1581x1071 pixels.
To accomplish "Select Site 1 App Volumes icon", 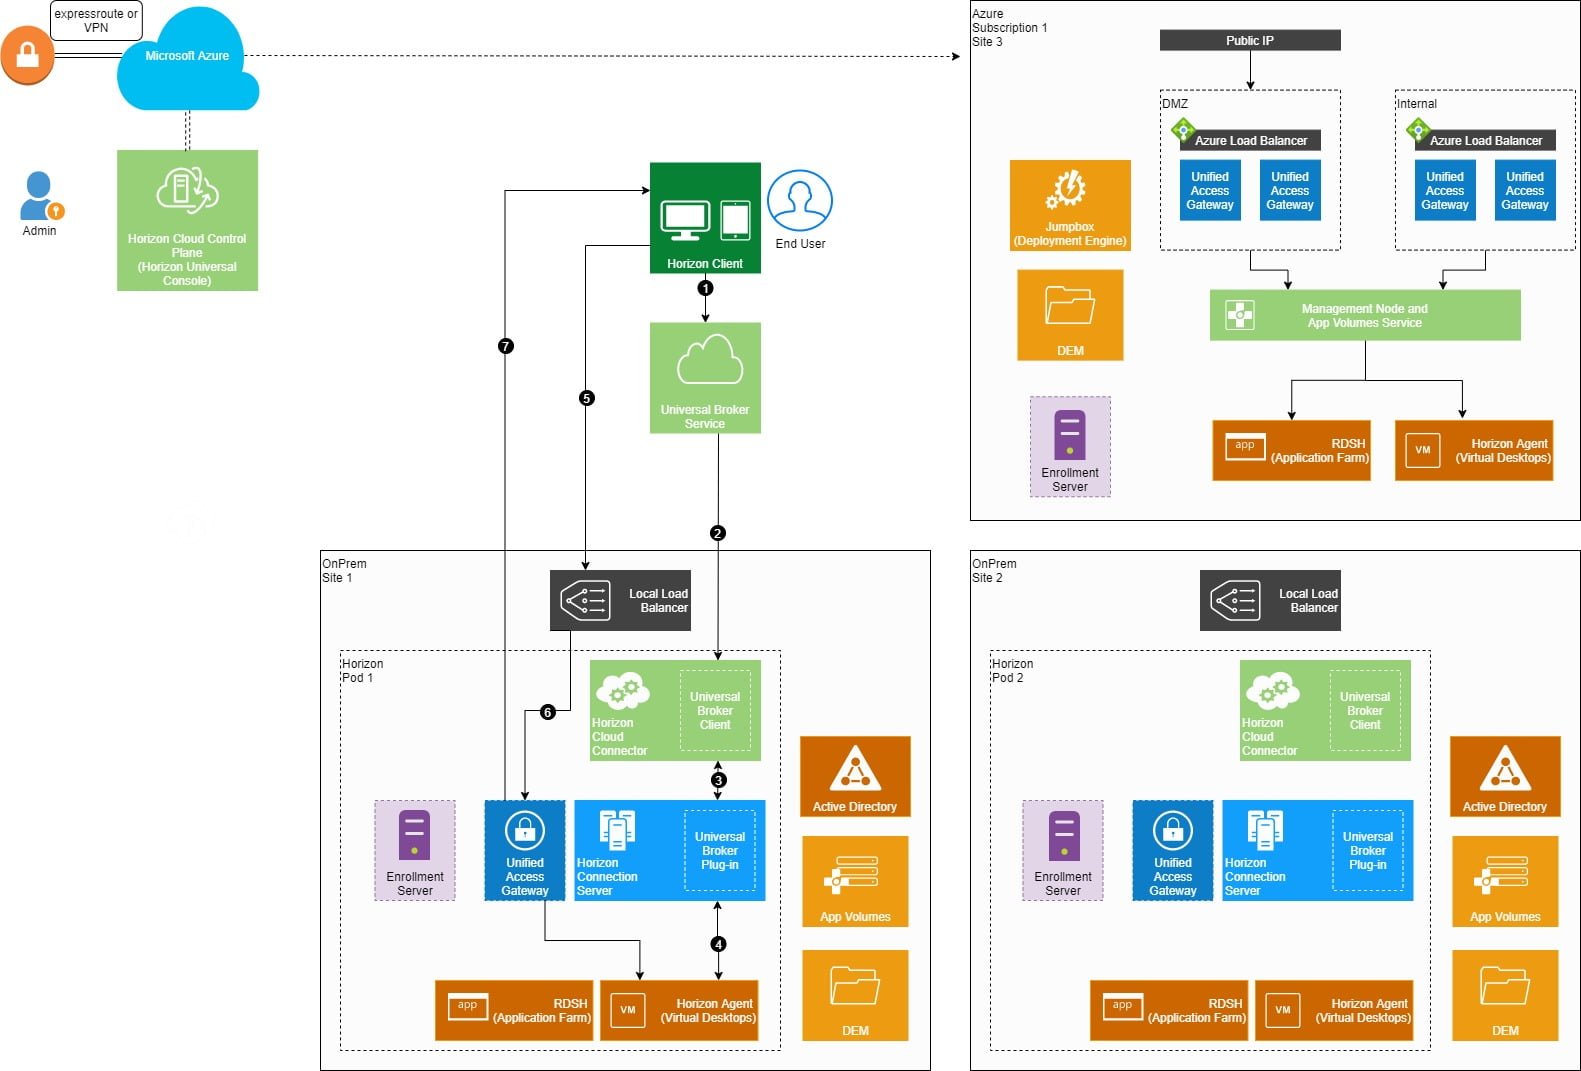I will (x=855, y=881).
